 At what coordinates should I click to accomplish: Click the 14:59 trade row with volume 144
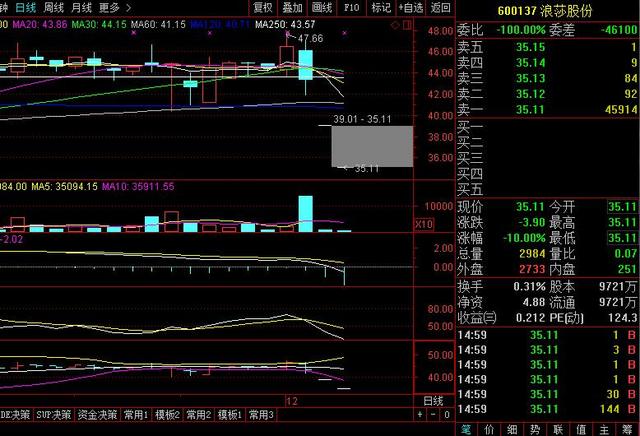point(547,409)
